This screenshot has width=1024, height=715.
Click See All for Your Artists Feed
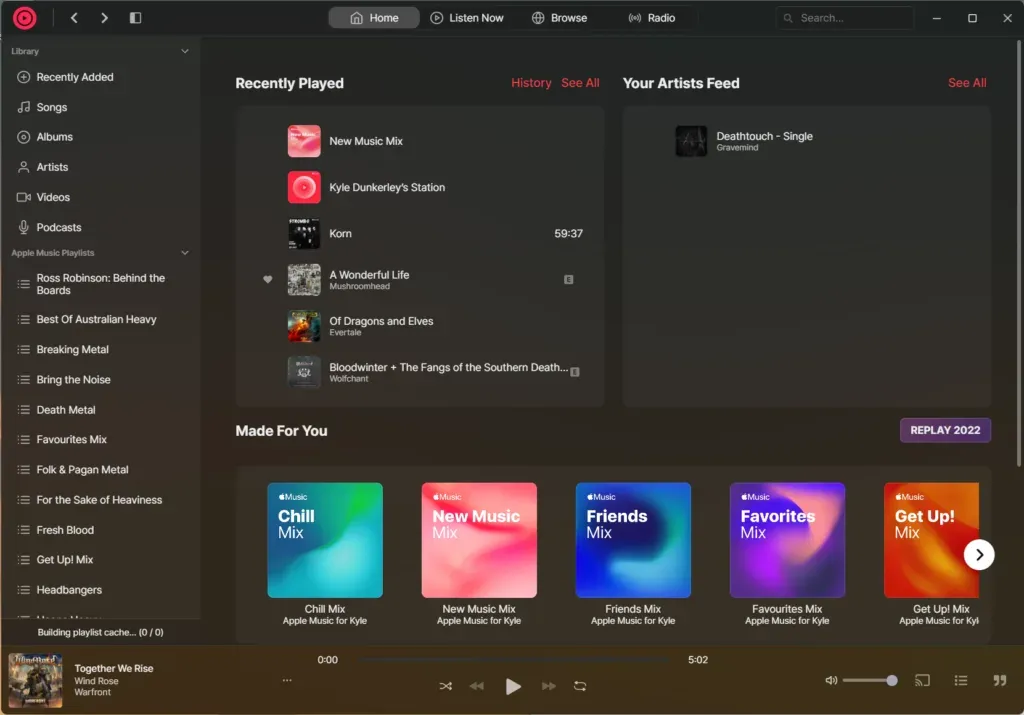[x=967, y=83]
